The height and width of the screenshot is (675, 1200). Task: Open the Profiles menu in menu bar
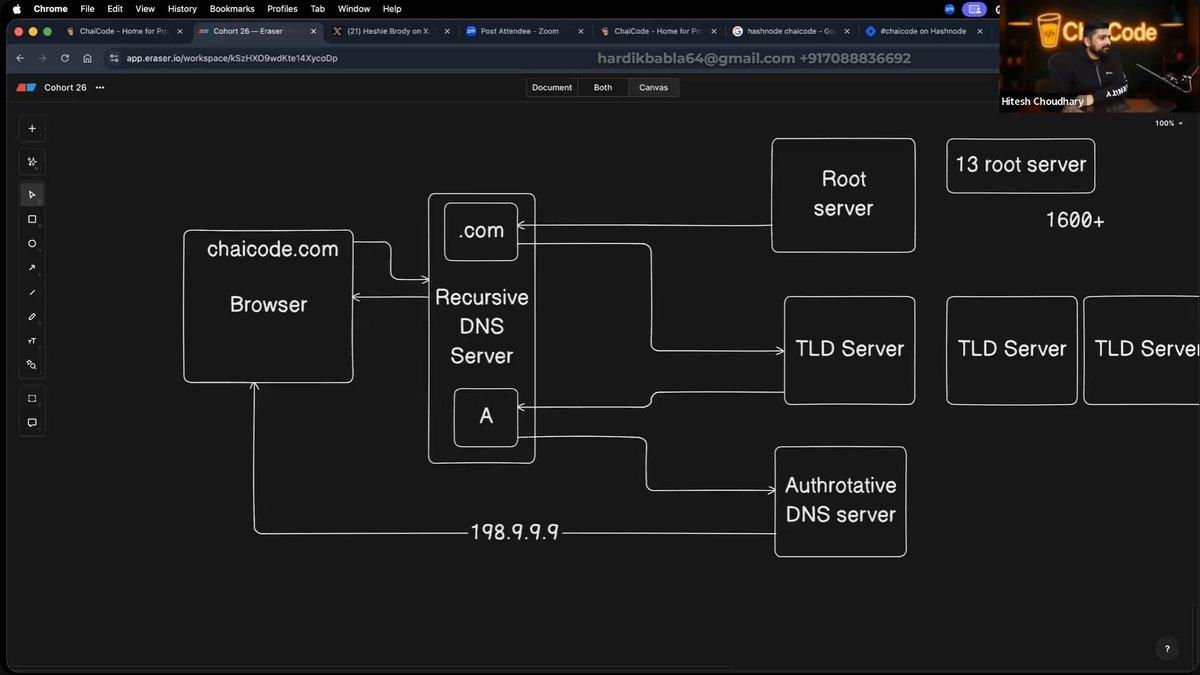[x=282, y=9]
